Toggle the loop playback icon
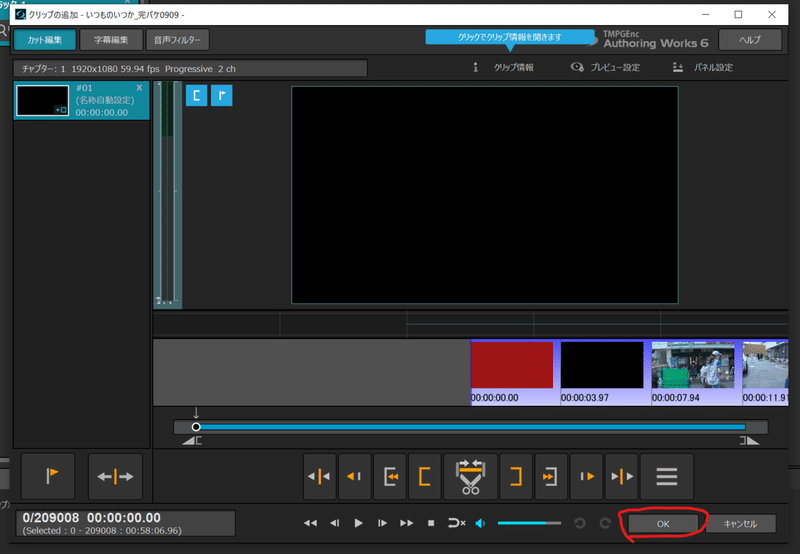Viewport: 800px width, 554px height. [456, 523]
